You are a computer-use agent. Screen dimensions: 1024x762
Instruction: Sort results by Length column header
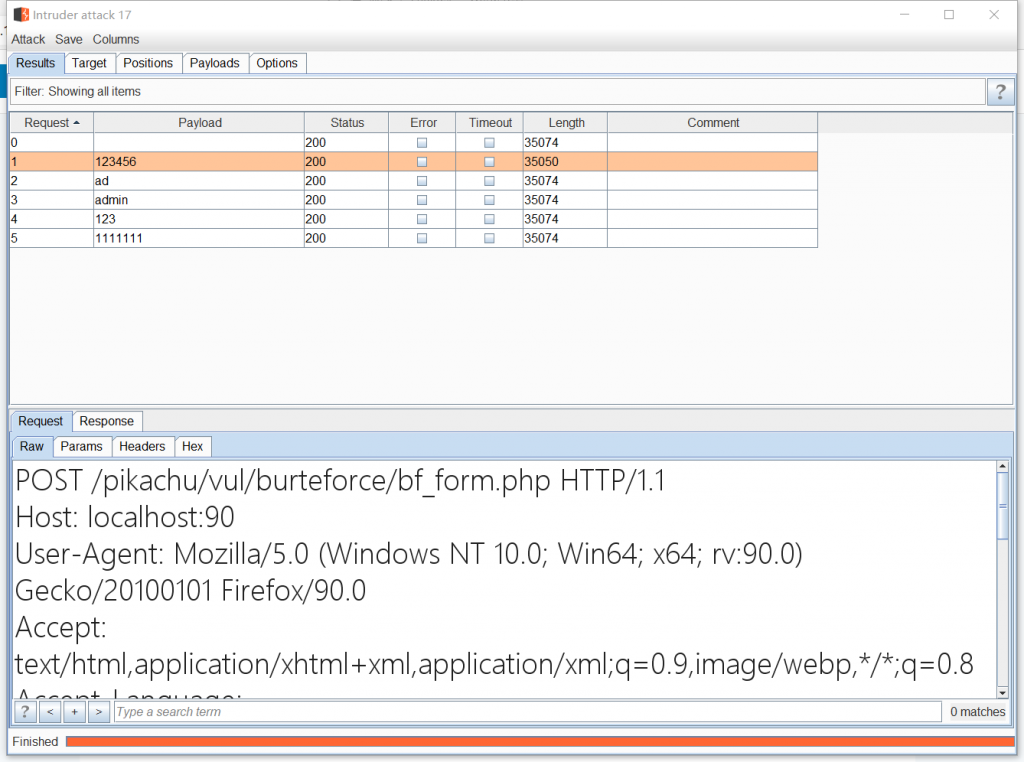click(566, 123)
